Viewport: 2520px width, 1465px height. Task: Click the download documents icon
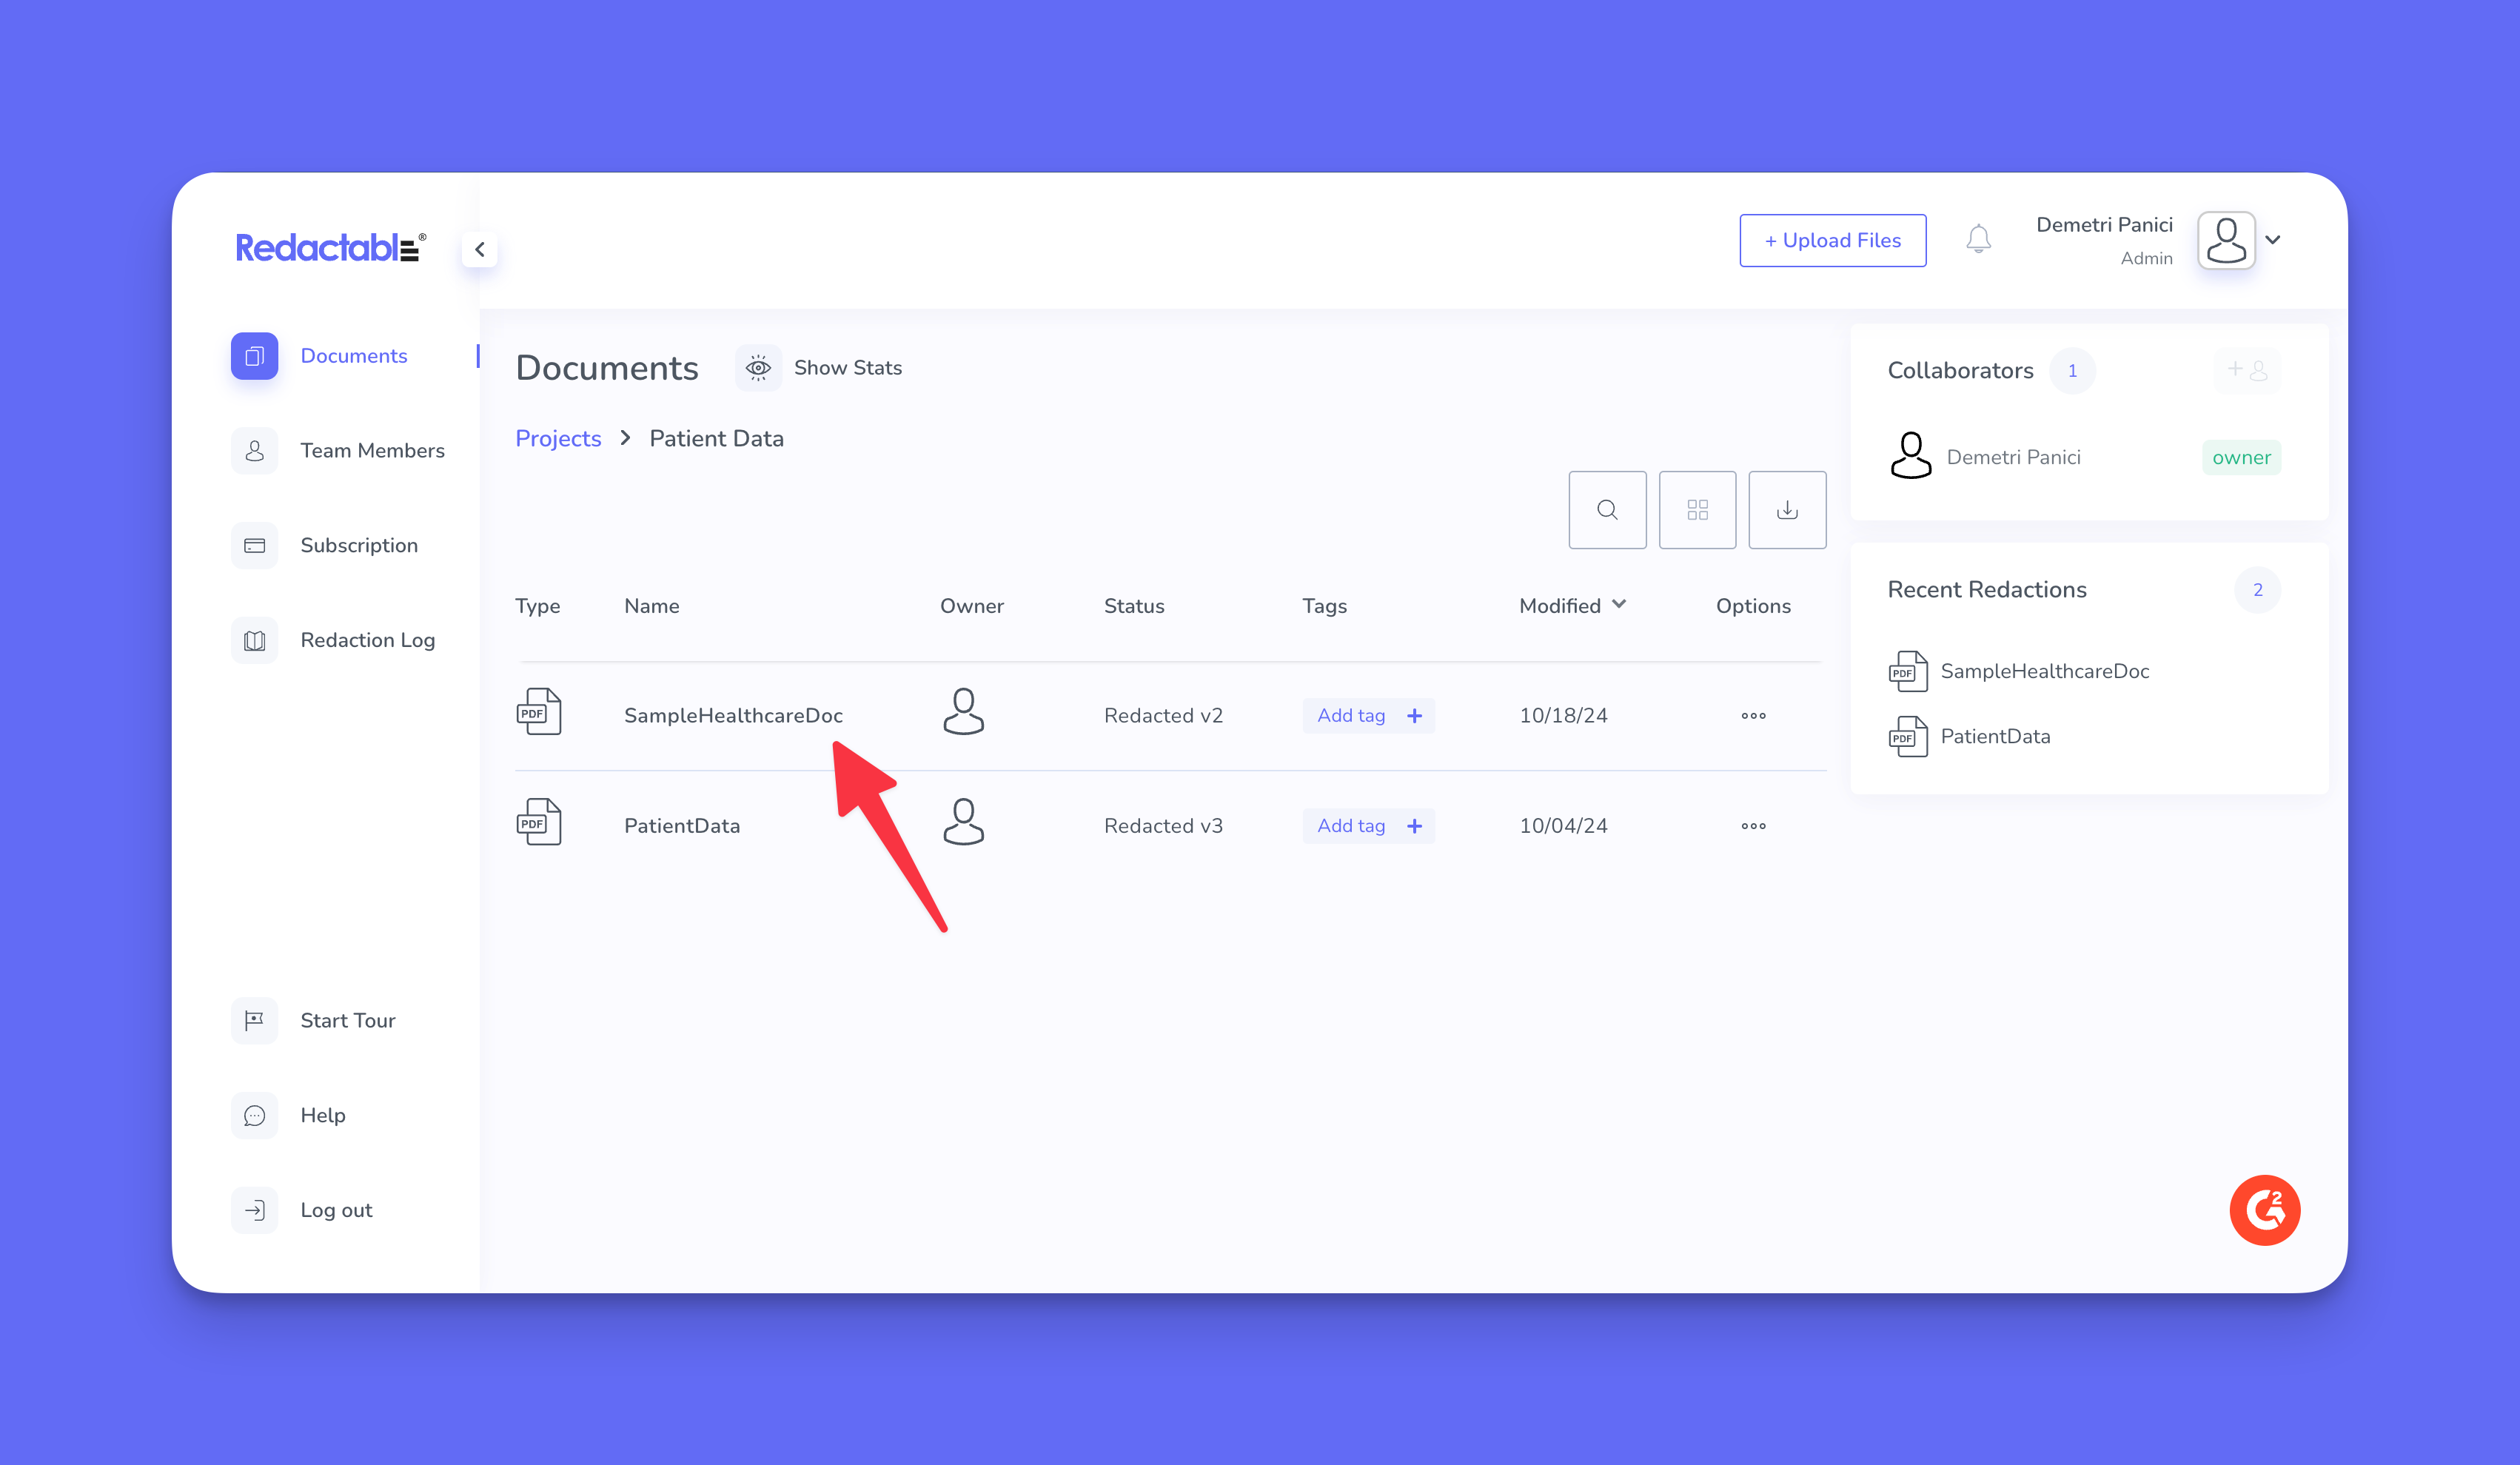[1787, 510]
